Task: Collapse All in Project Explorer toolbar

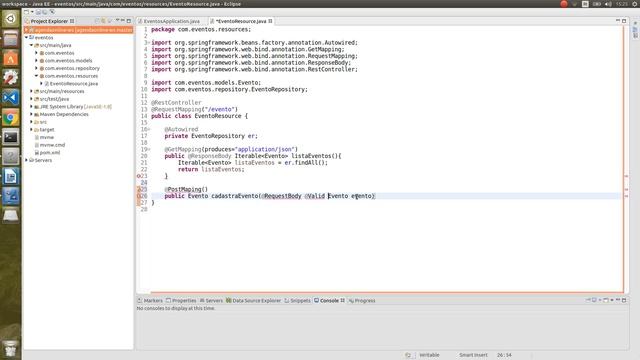Action: click(97, 21)
